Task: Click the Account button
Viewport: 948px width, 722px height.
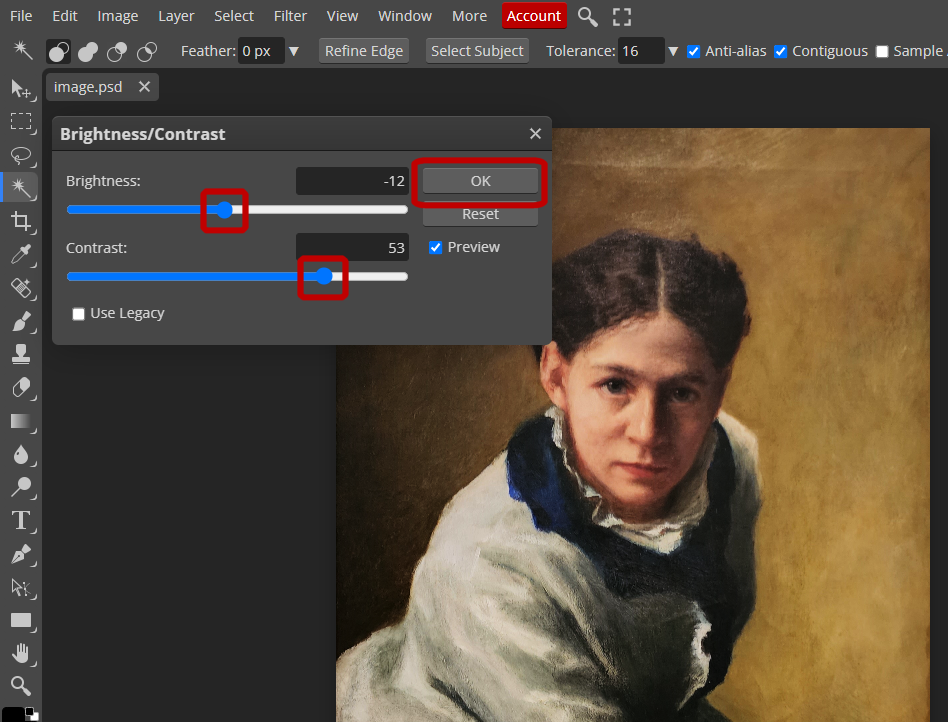Action: tap(534, 16)
